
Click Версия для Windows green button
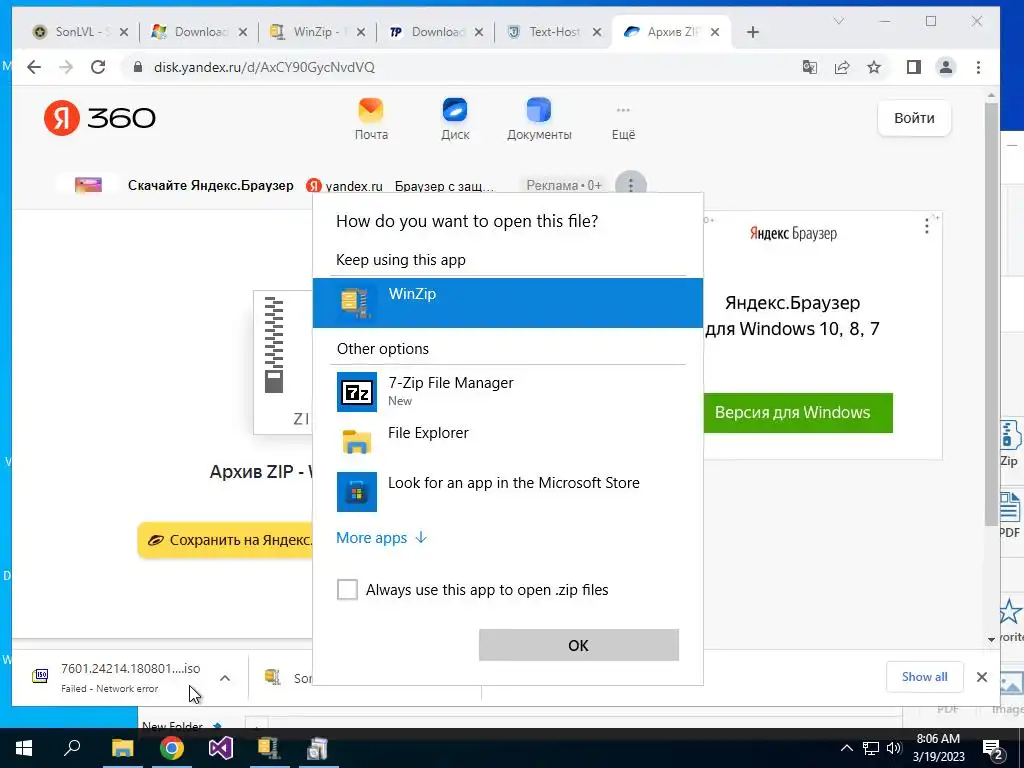pos(797,413)
